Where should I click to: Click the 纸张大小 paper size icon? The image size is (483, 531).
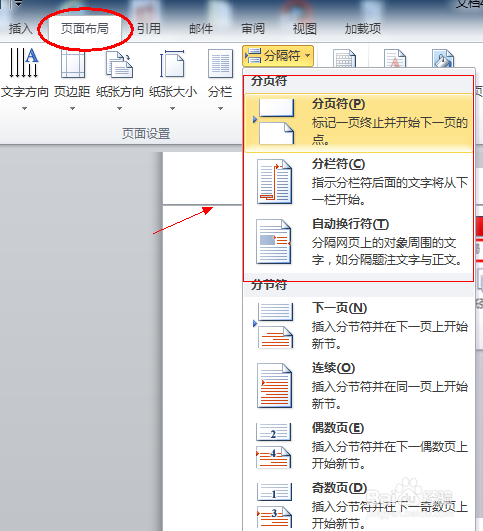coord(172,64)
